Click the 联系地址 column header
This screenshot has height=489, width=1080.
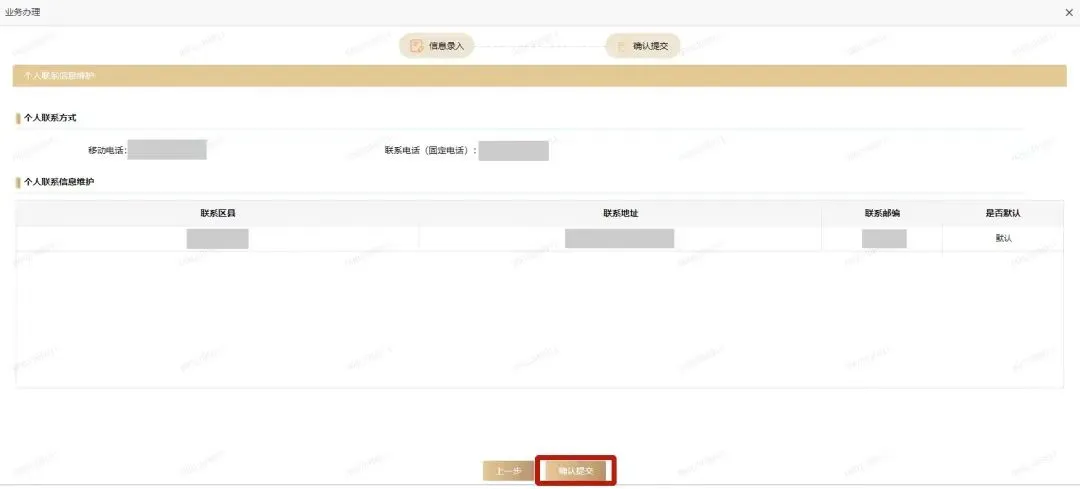point(620,214)
